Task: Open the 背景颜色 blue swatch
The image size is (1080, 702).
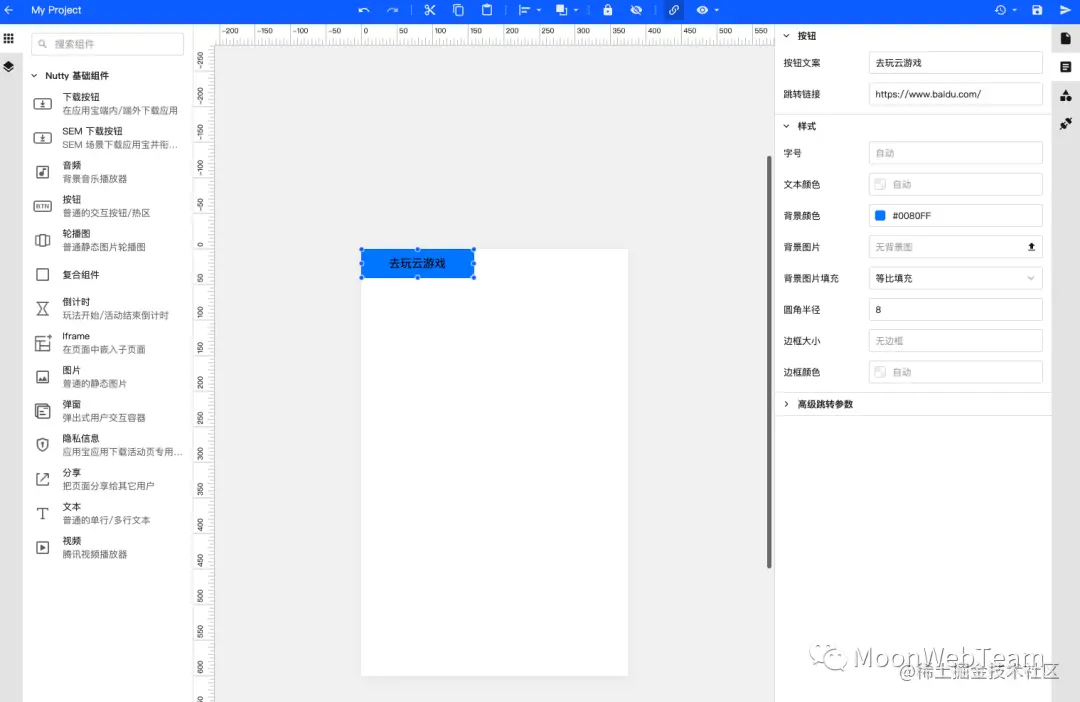Action: (x=880, y=216)
